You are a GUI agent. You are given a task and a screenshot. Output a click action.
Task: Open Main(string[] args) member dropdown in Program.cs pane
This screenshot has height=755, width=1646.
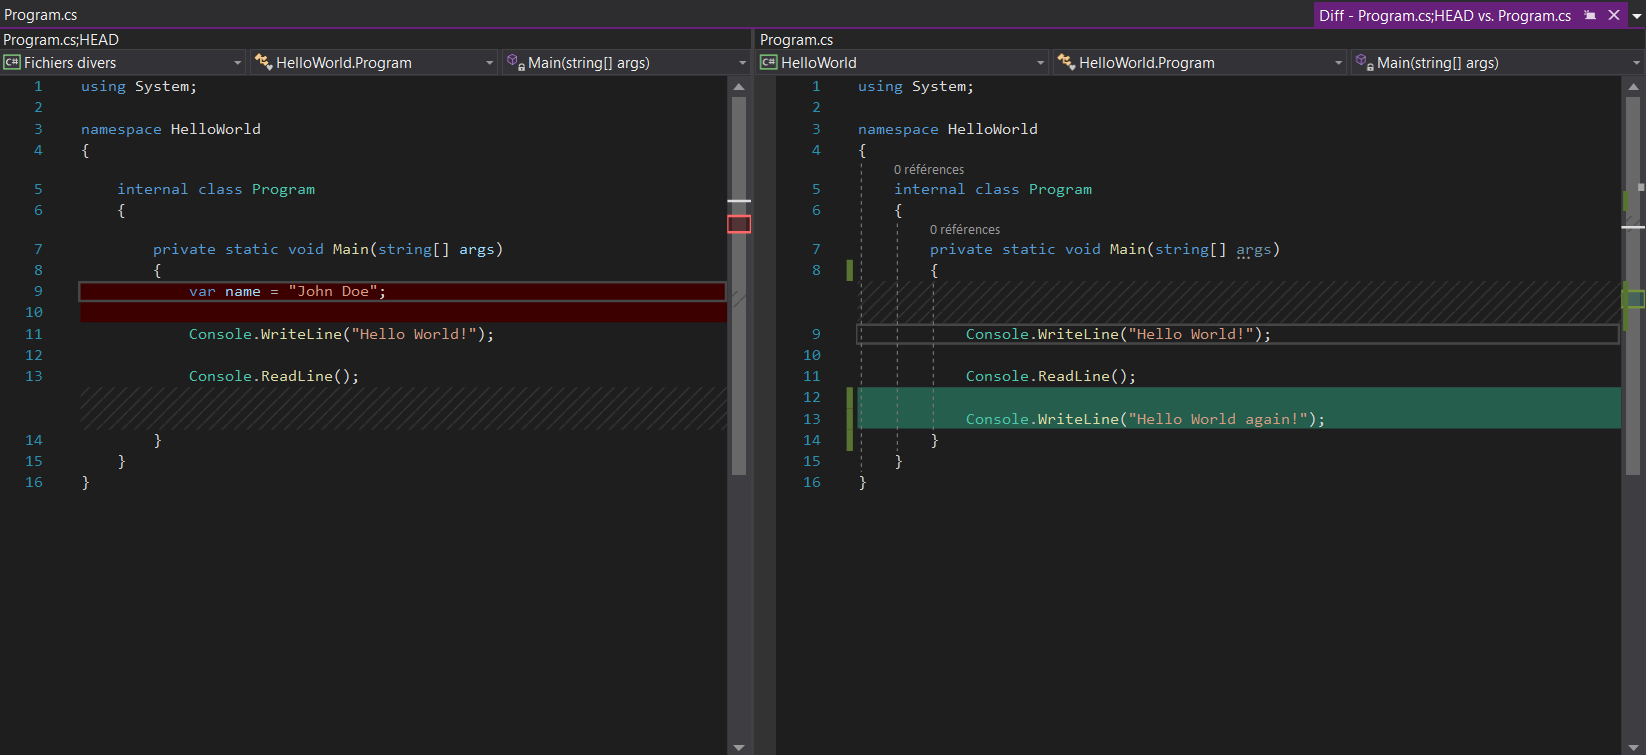tap(1497, 62)
